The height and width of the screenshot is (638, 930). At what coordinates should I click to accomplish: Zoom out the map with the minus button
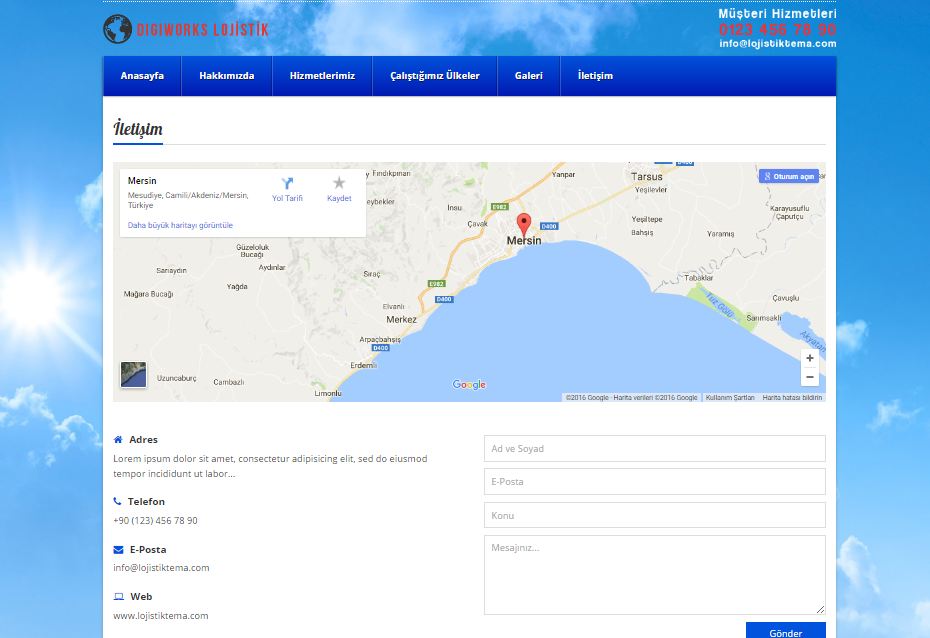810,377
